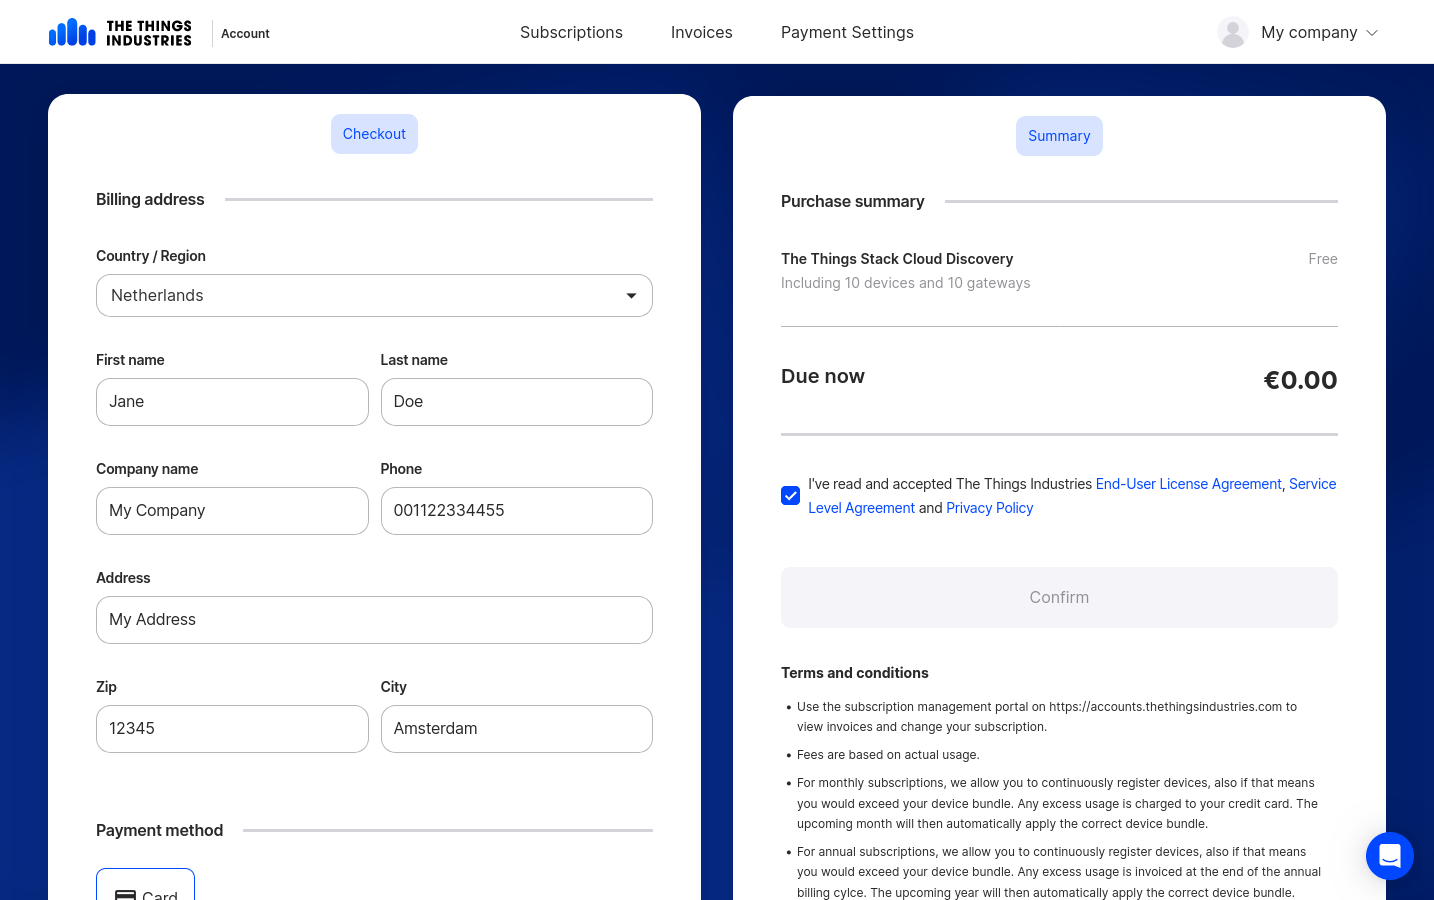Open the Country / Region dropdown
Screen dimensions: 1434x900
(374, 295)
